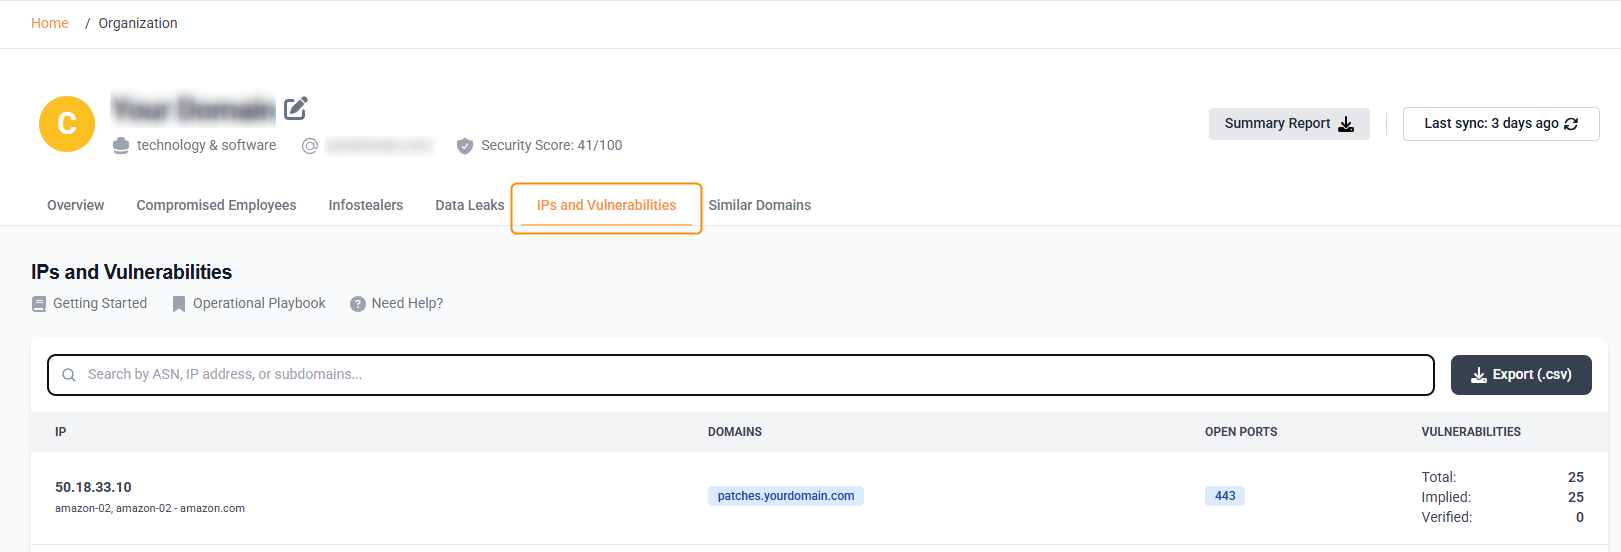Click the yellow organization avatar circle

pyautogui.click(x=67, y=124)
